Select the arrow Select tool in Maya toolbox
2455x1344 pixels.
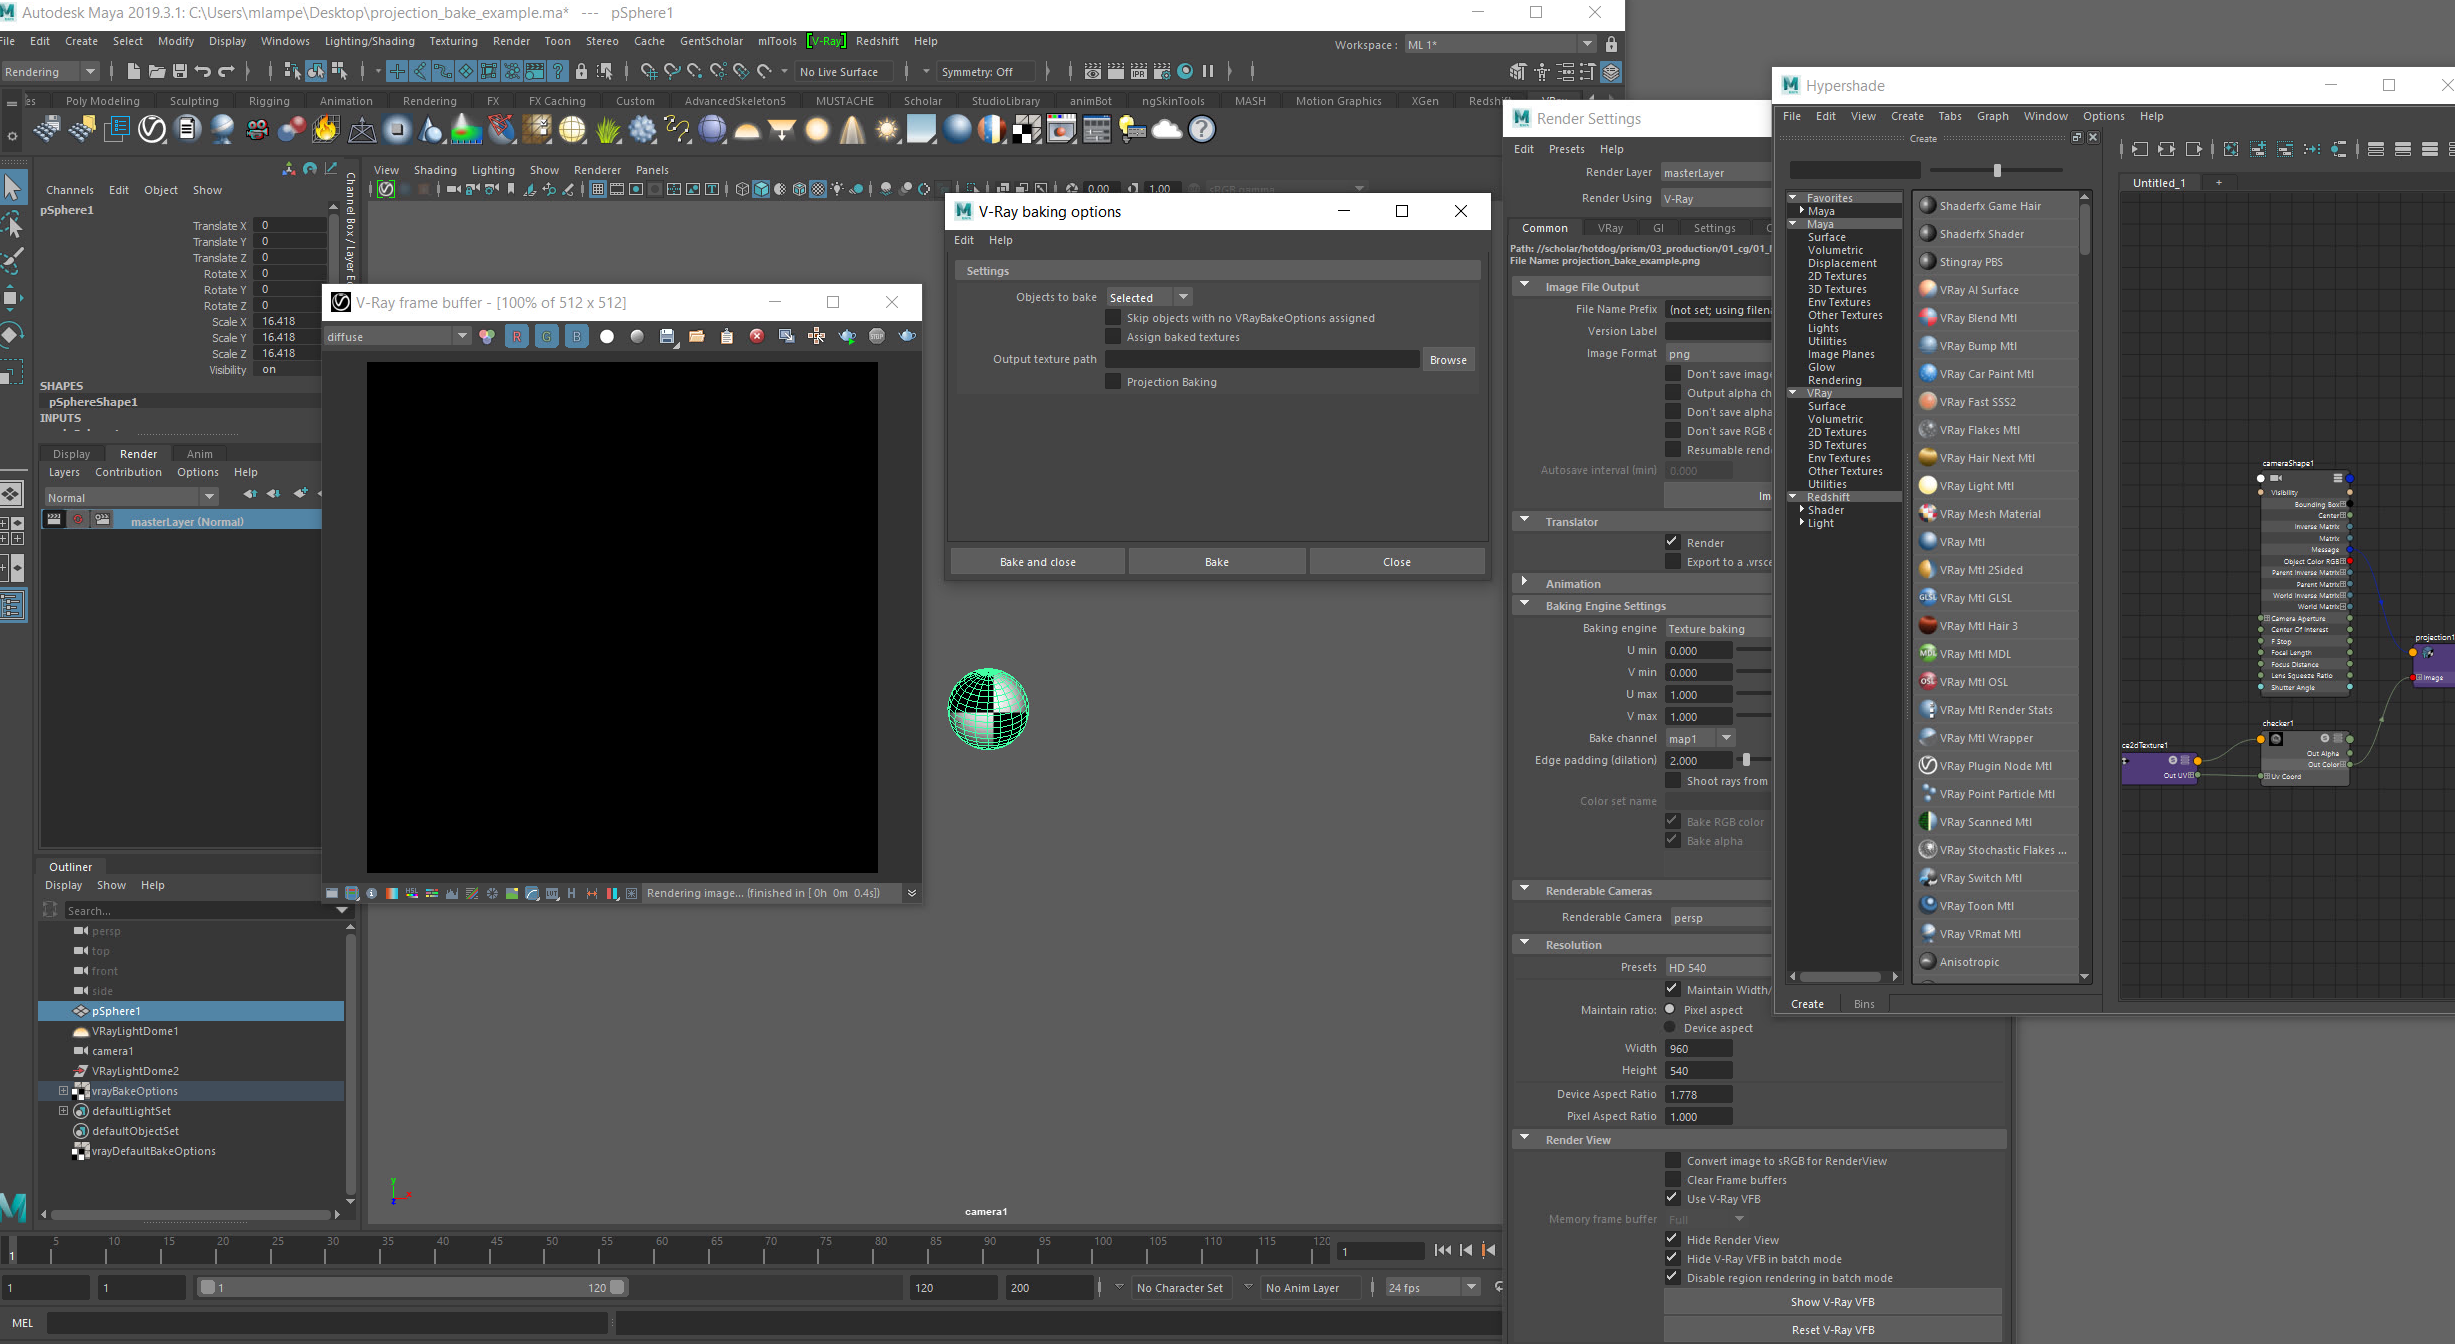[x=12, y=187]
